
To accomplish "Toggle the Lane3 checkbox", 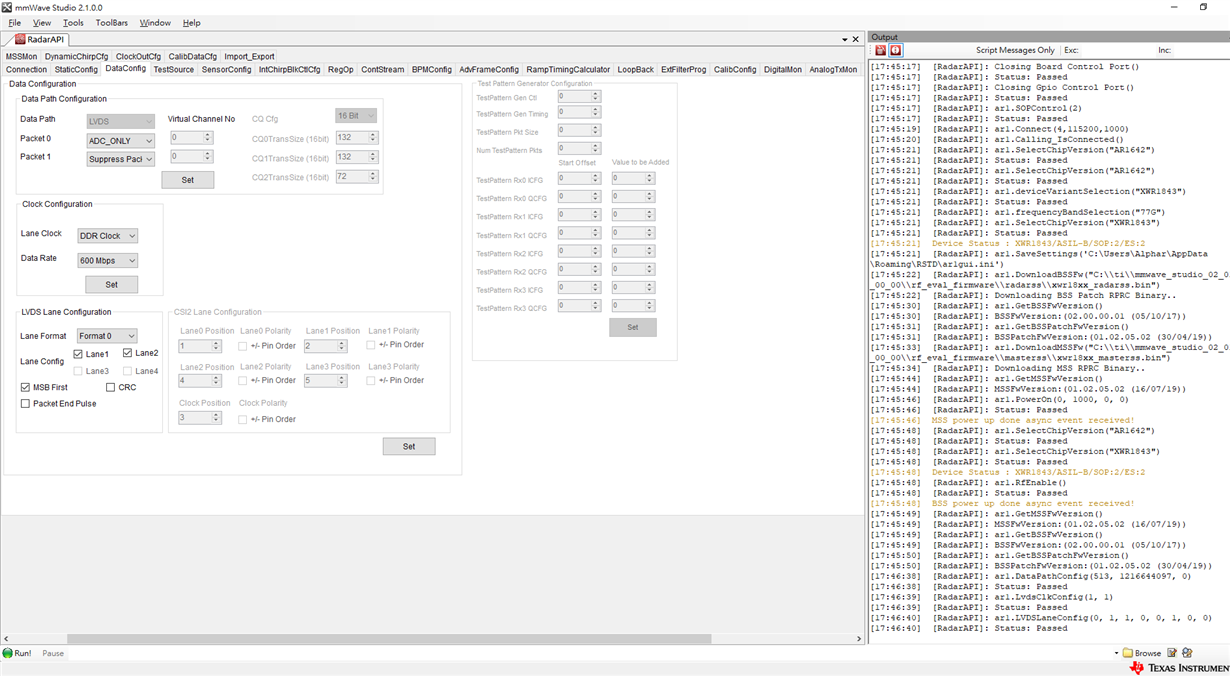I will pos(79,371).
